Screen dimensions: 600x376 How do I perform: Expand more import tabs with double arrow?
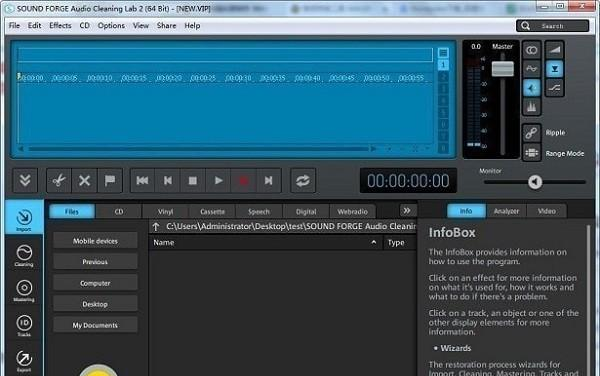(x=407, y=210)
